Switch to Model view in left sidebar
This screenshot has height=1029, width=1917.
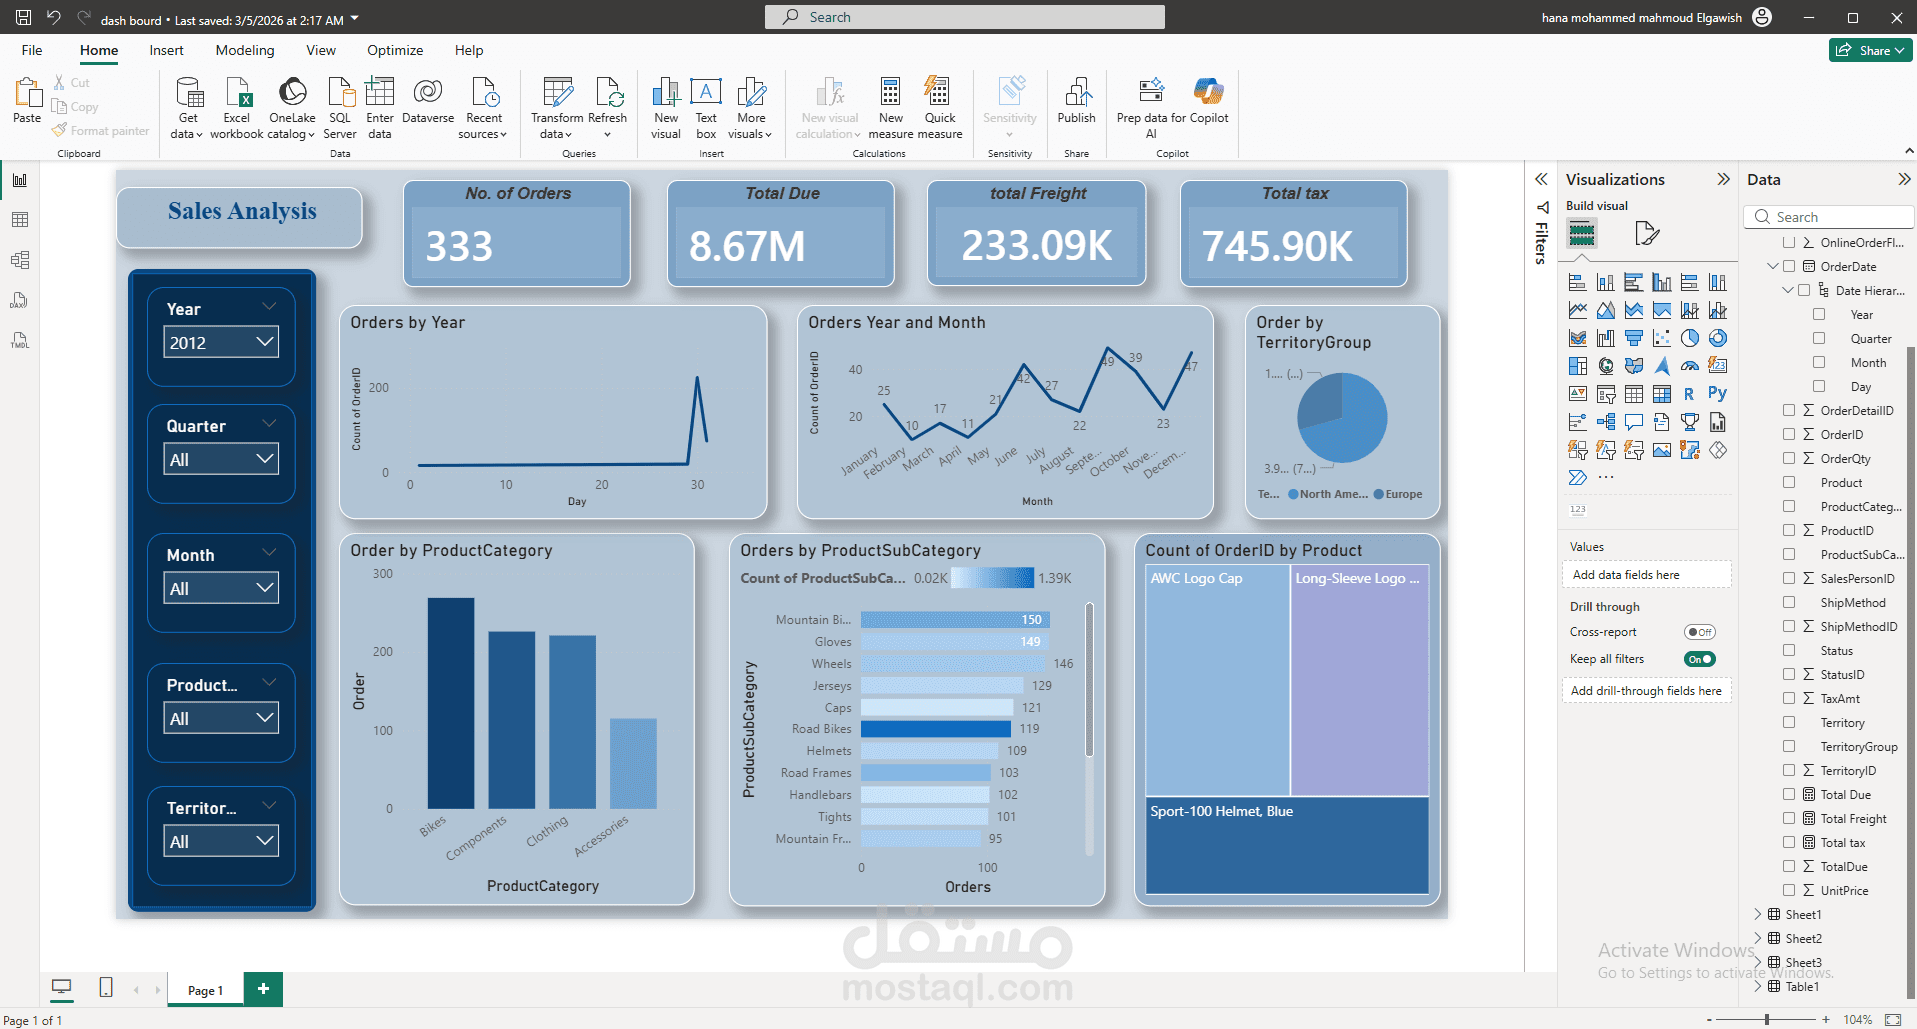click(x=20, y=260)
